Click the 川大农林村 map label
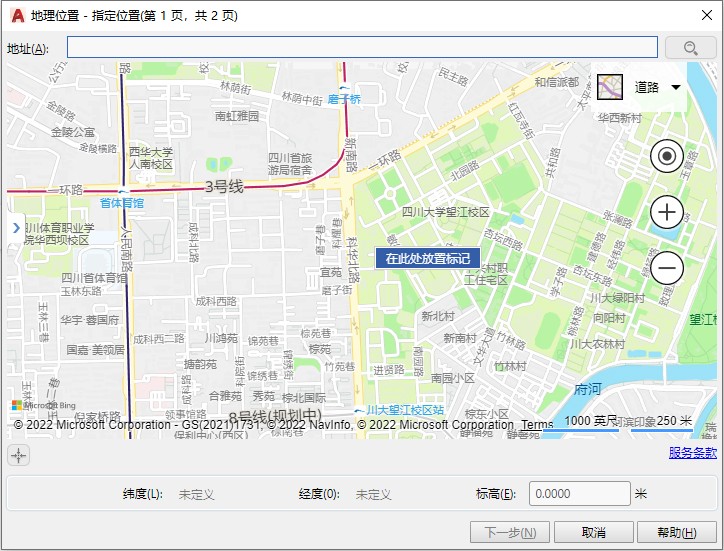The height and width of the screenshot is (551, 724). [597, 344]
